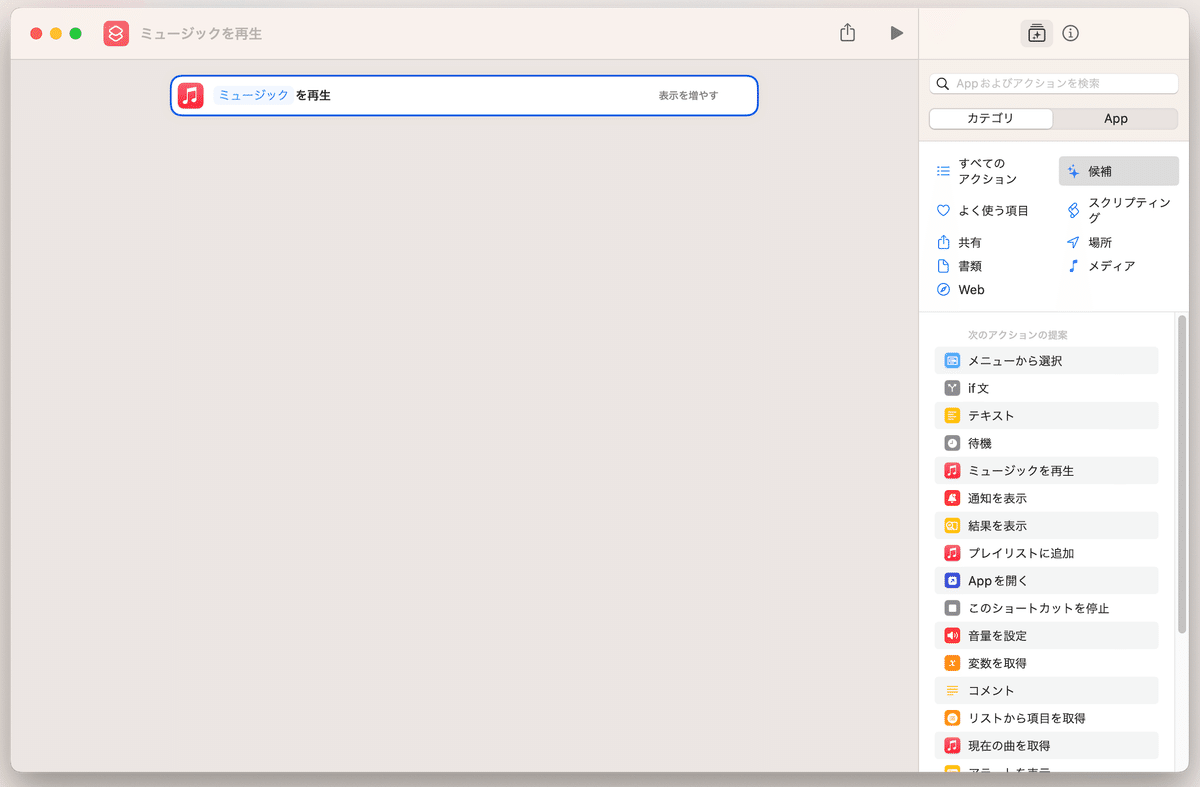Click the share icon beside 共有

(x=943, y=242)
